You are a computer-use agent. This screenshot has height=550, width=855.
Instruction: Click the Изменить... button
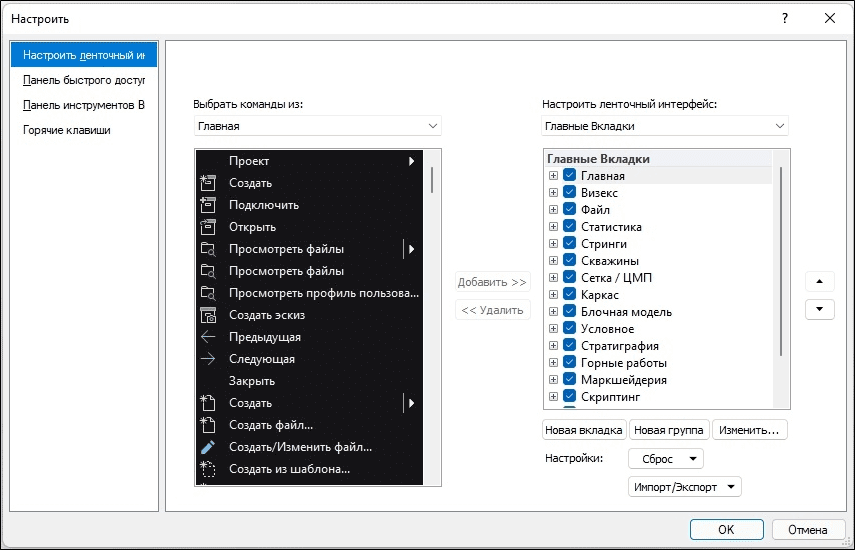click(749, 430)
